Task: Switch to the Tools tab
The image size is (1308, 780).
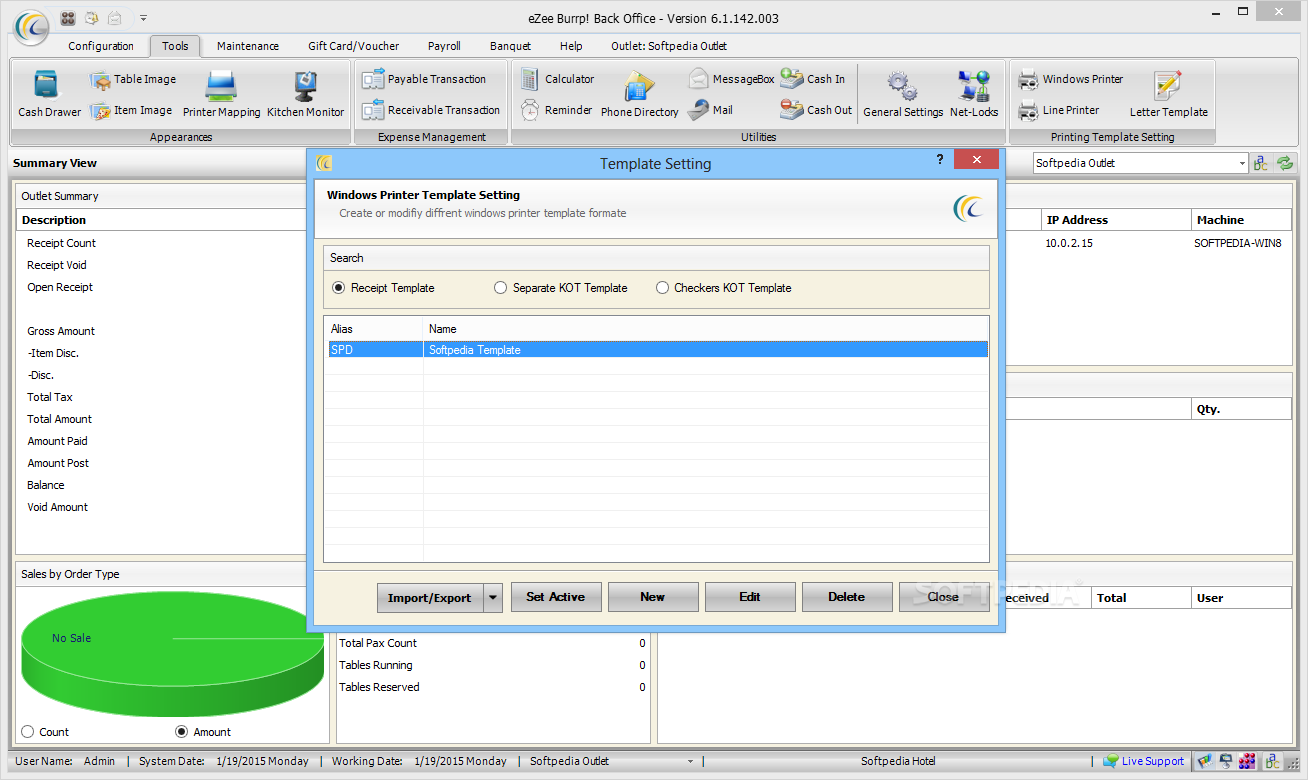Action: pos(176,46)
